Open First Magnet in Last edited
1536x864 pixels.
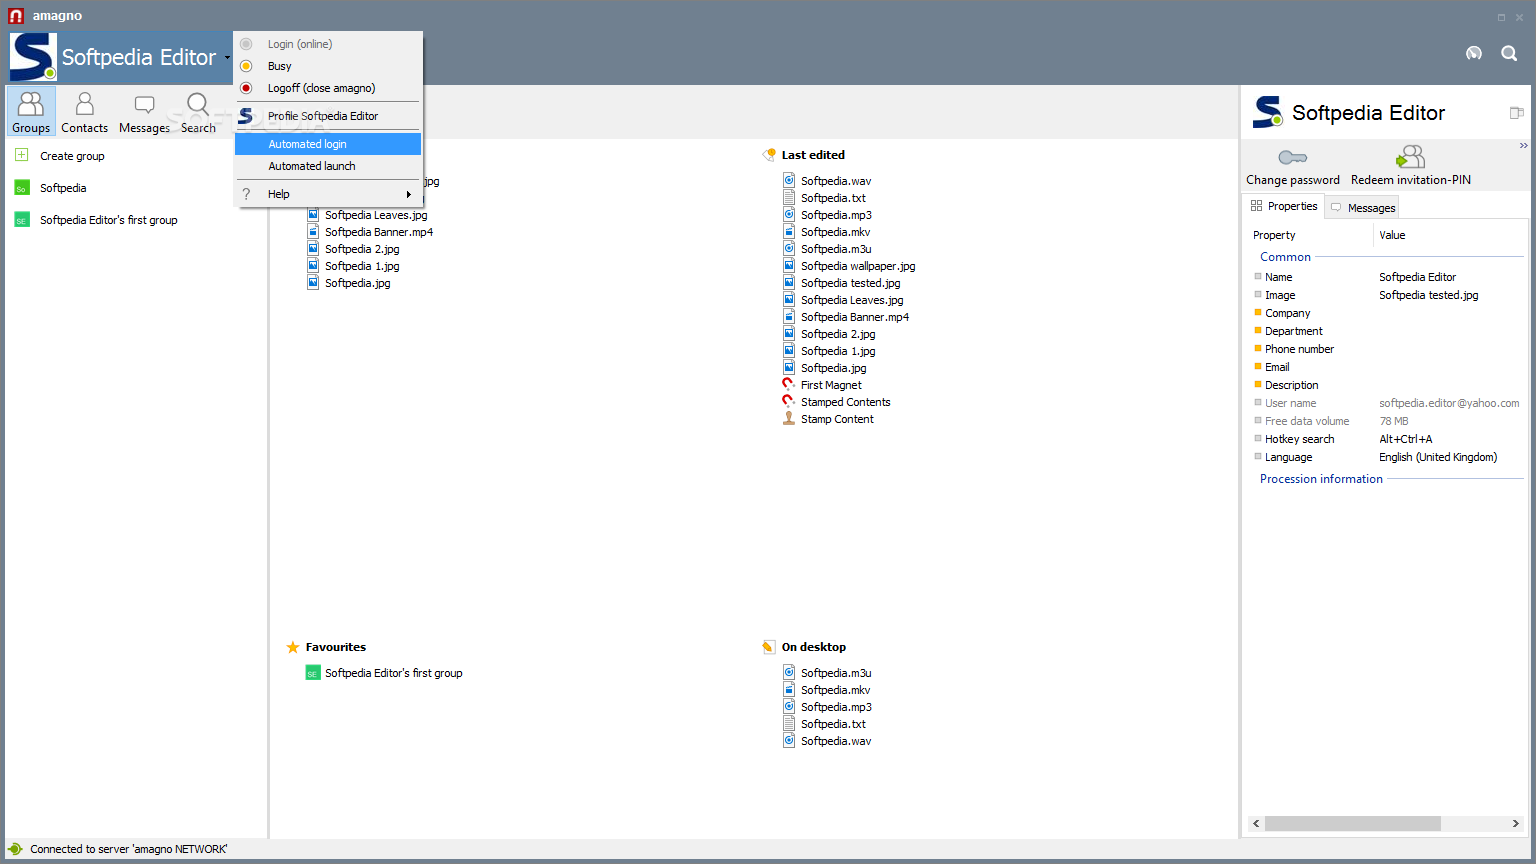830,385
